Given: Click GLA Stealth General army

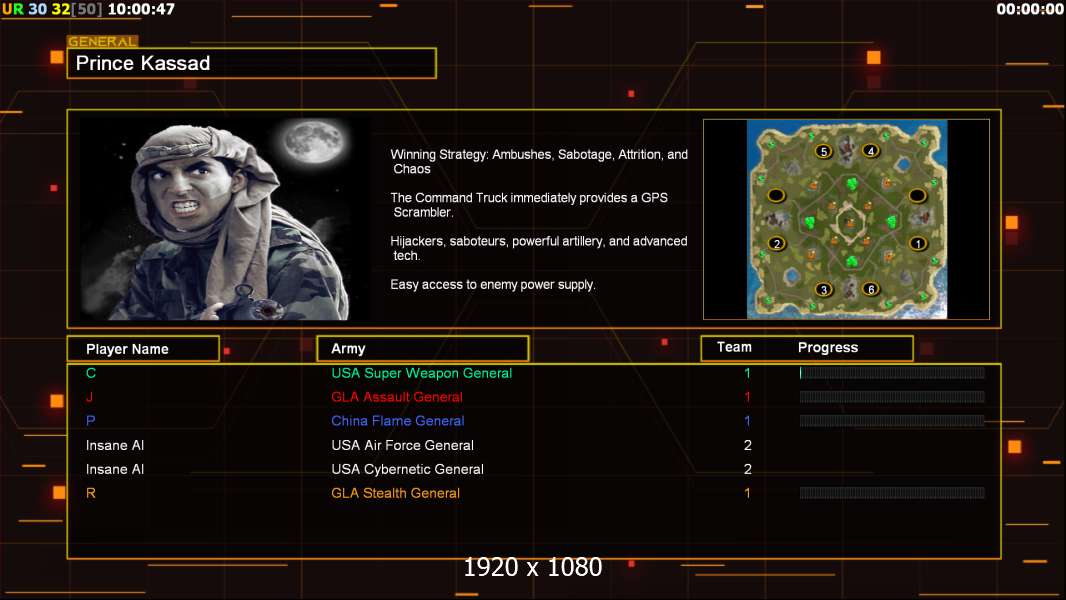Looking at the screenshot, I should (396, 493).
